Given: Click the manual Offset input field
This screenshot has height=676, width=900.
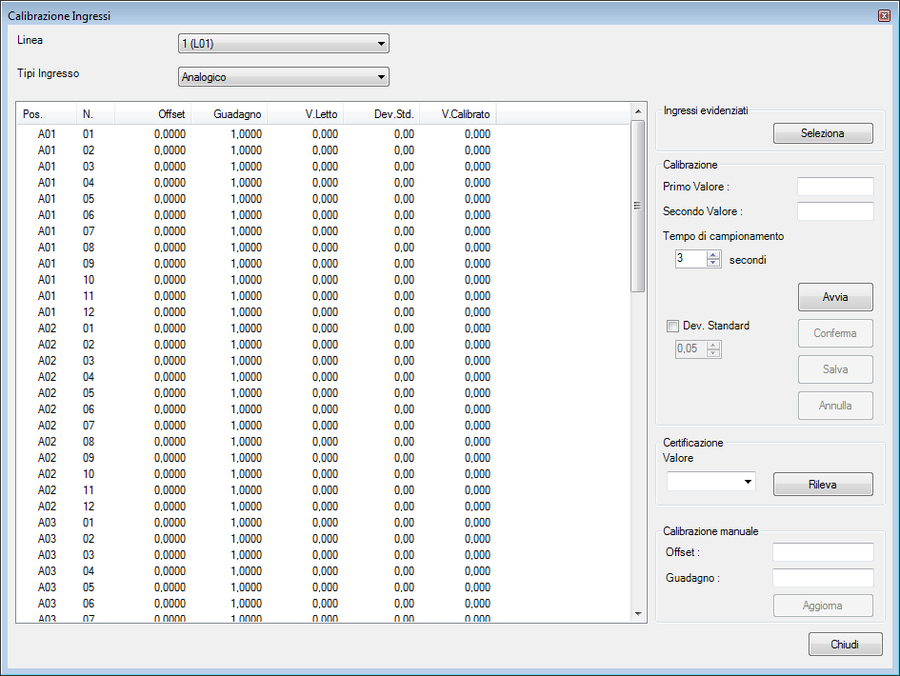Looking at the screenshot, I should [822, 552].
